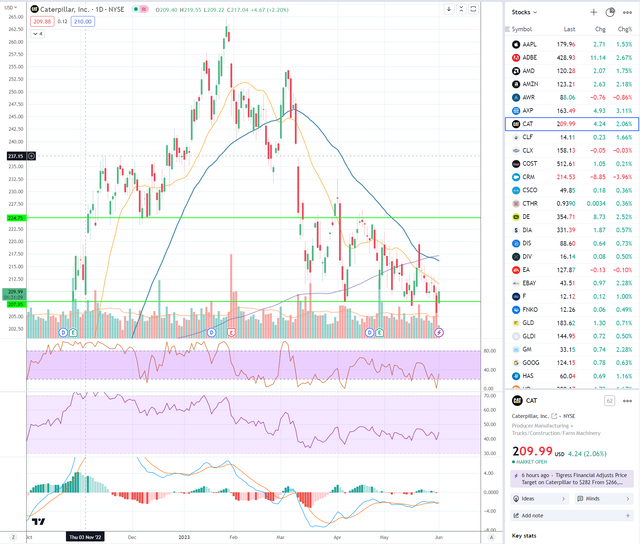Expand the collapsed indicators legend showing 4
Image resolution: width=640 pixels, height=544 pixels.
[38, 34]
